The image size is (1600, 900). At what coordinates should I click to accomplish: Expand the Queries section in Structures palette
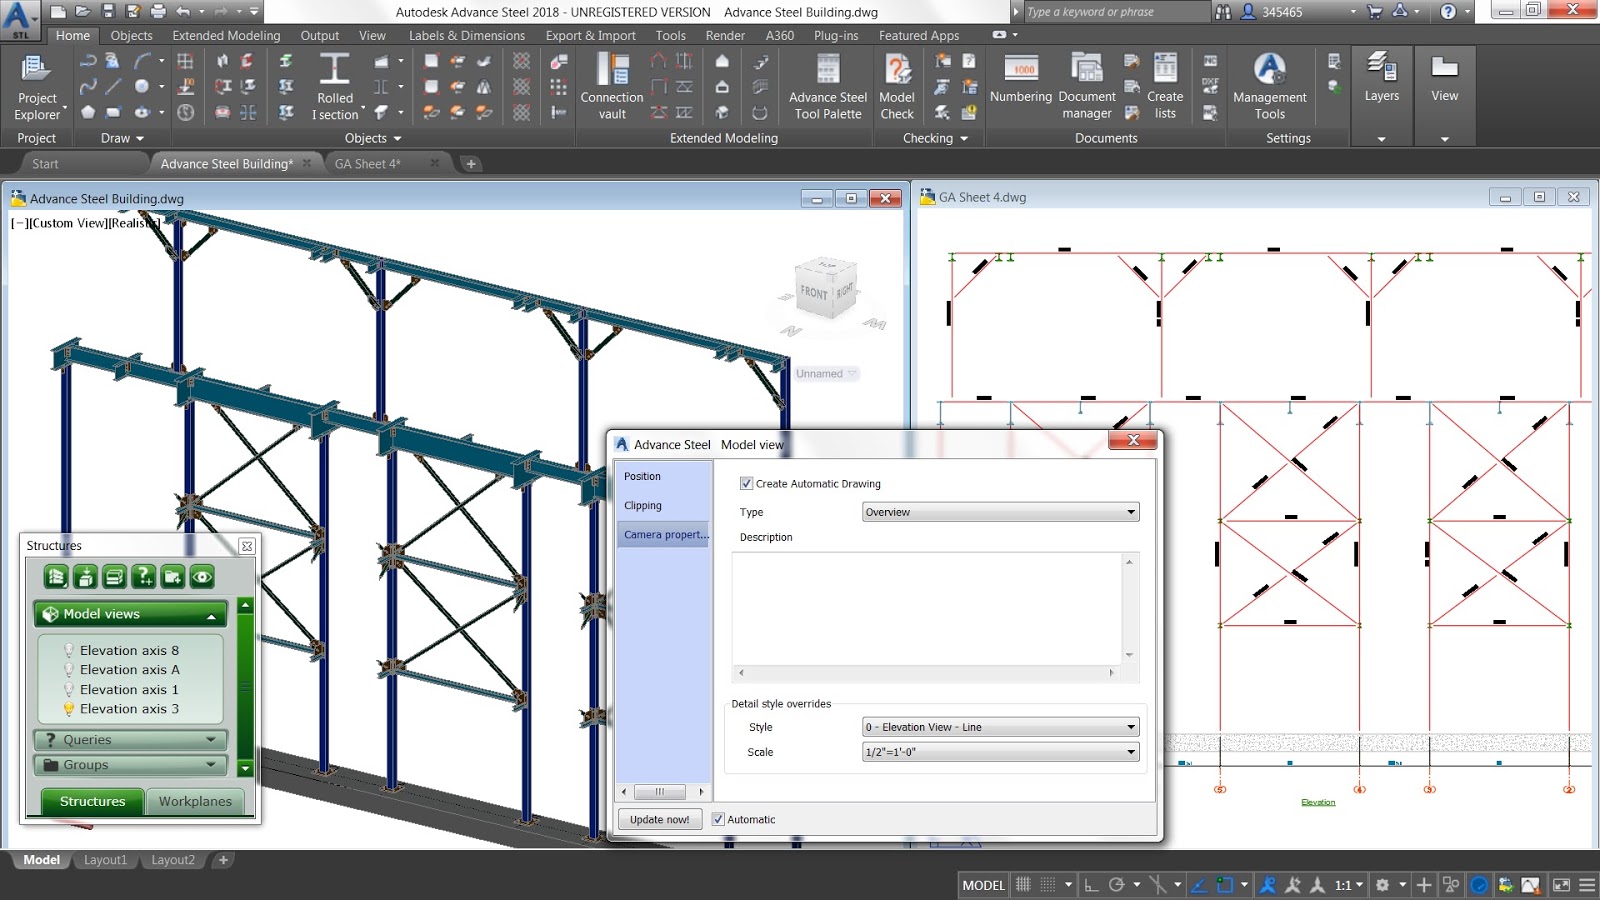click(x=130, y=739)
